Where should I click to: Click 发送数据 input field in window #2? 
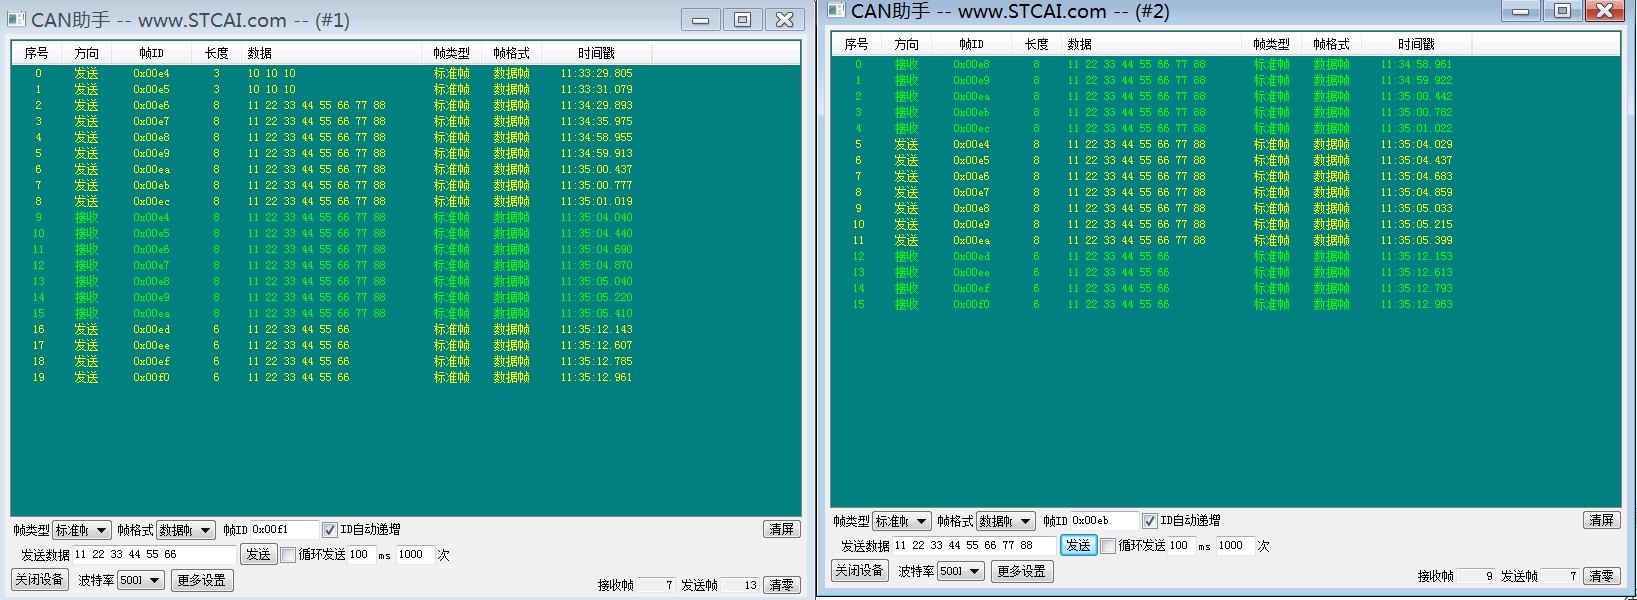(974, 546)
